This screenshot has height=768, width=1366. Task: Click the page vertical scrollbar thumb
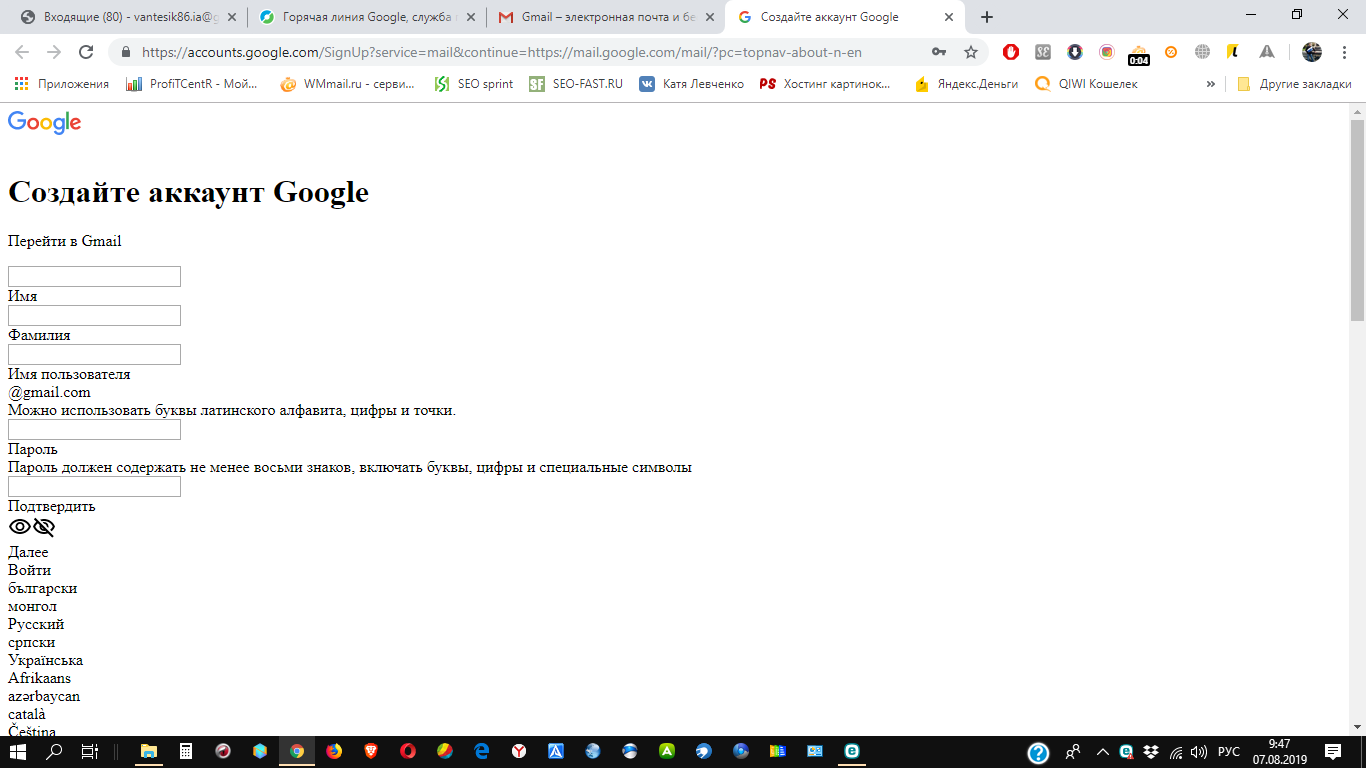click(x=1357, y=219)
